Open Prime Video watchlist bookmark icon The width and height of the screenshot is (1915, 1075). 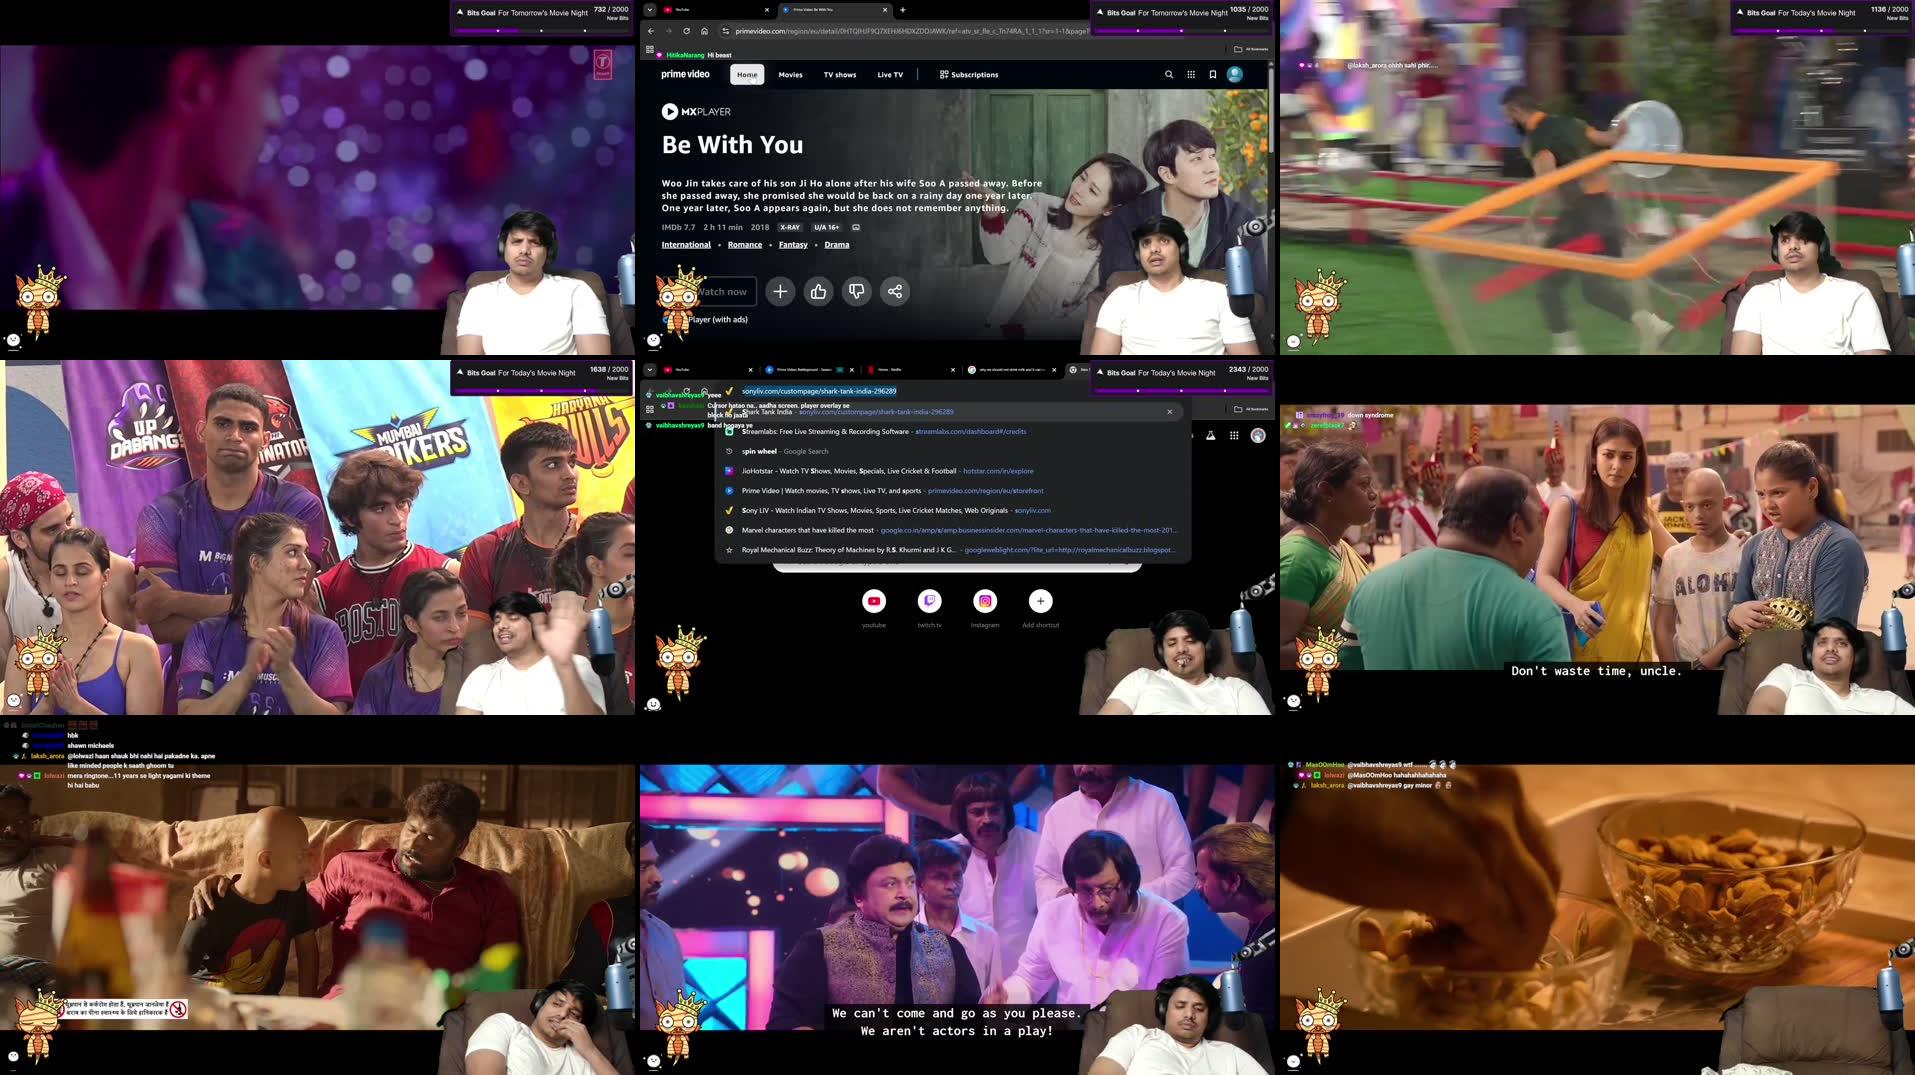[x=1212, y=74]
